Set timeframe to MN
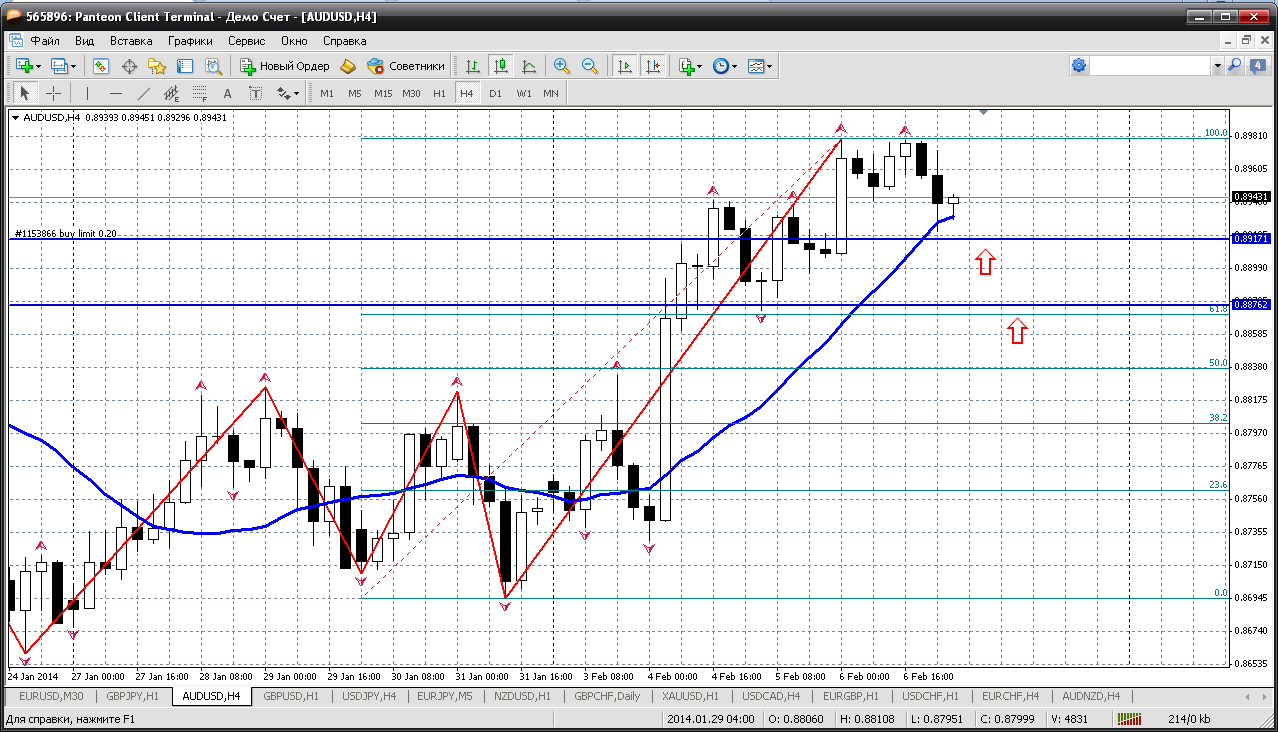 click(551, 93)
